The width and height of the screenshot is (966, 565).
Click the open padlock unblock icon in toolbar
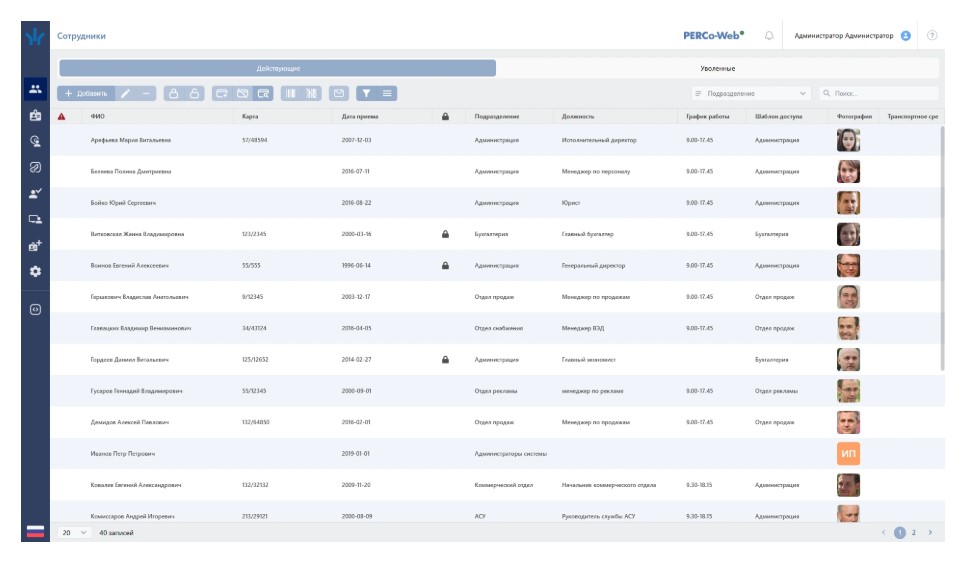pyautogui.click(x=194, y=93)
